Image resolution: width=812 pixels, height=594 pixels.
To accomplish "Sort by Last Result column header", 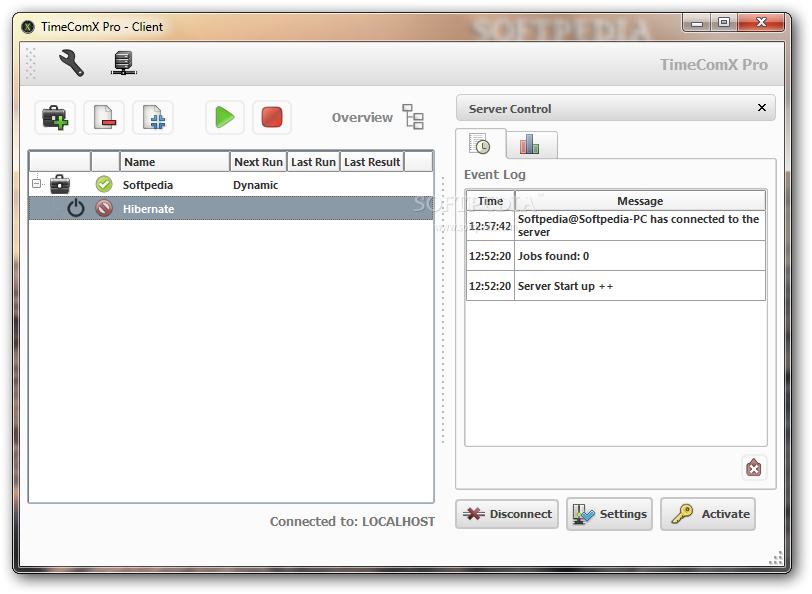I will (372, 162).
